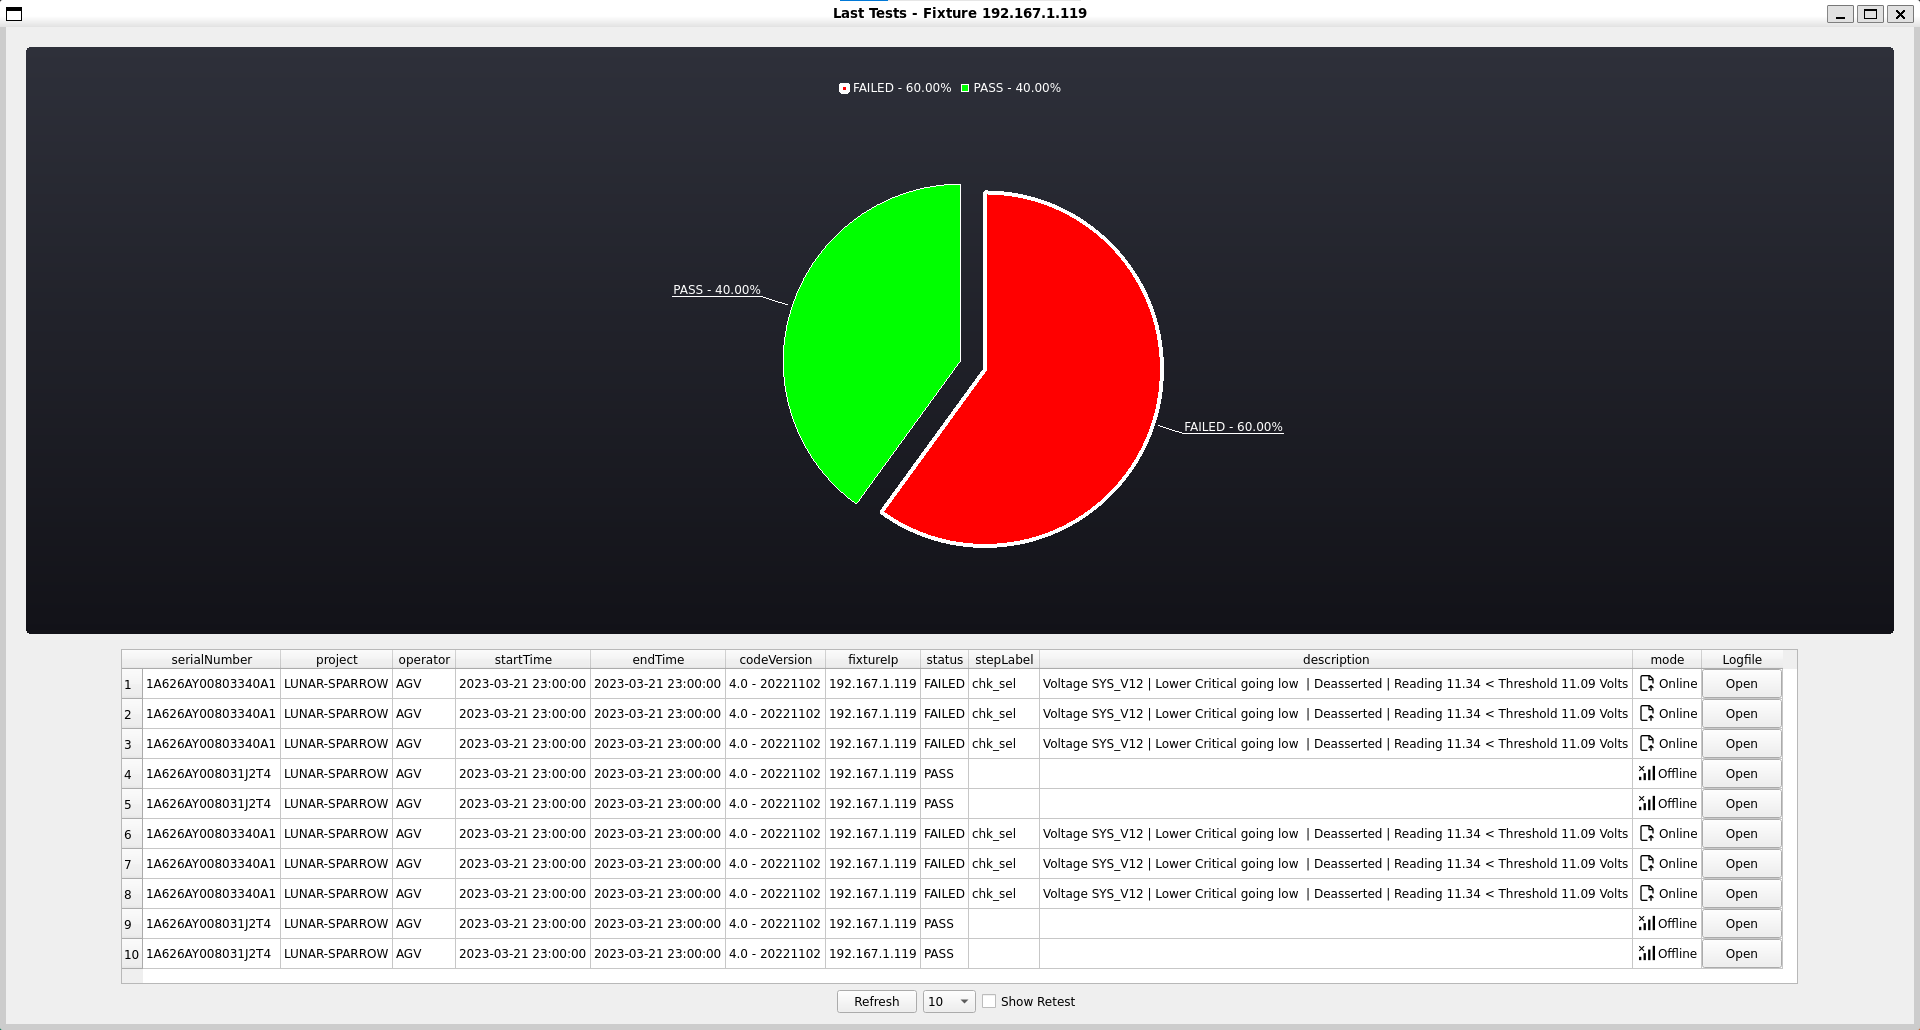Sort by the status column header
The width and height of the screenshot is (1920, 1030).
point(944,660)
